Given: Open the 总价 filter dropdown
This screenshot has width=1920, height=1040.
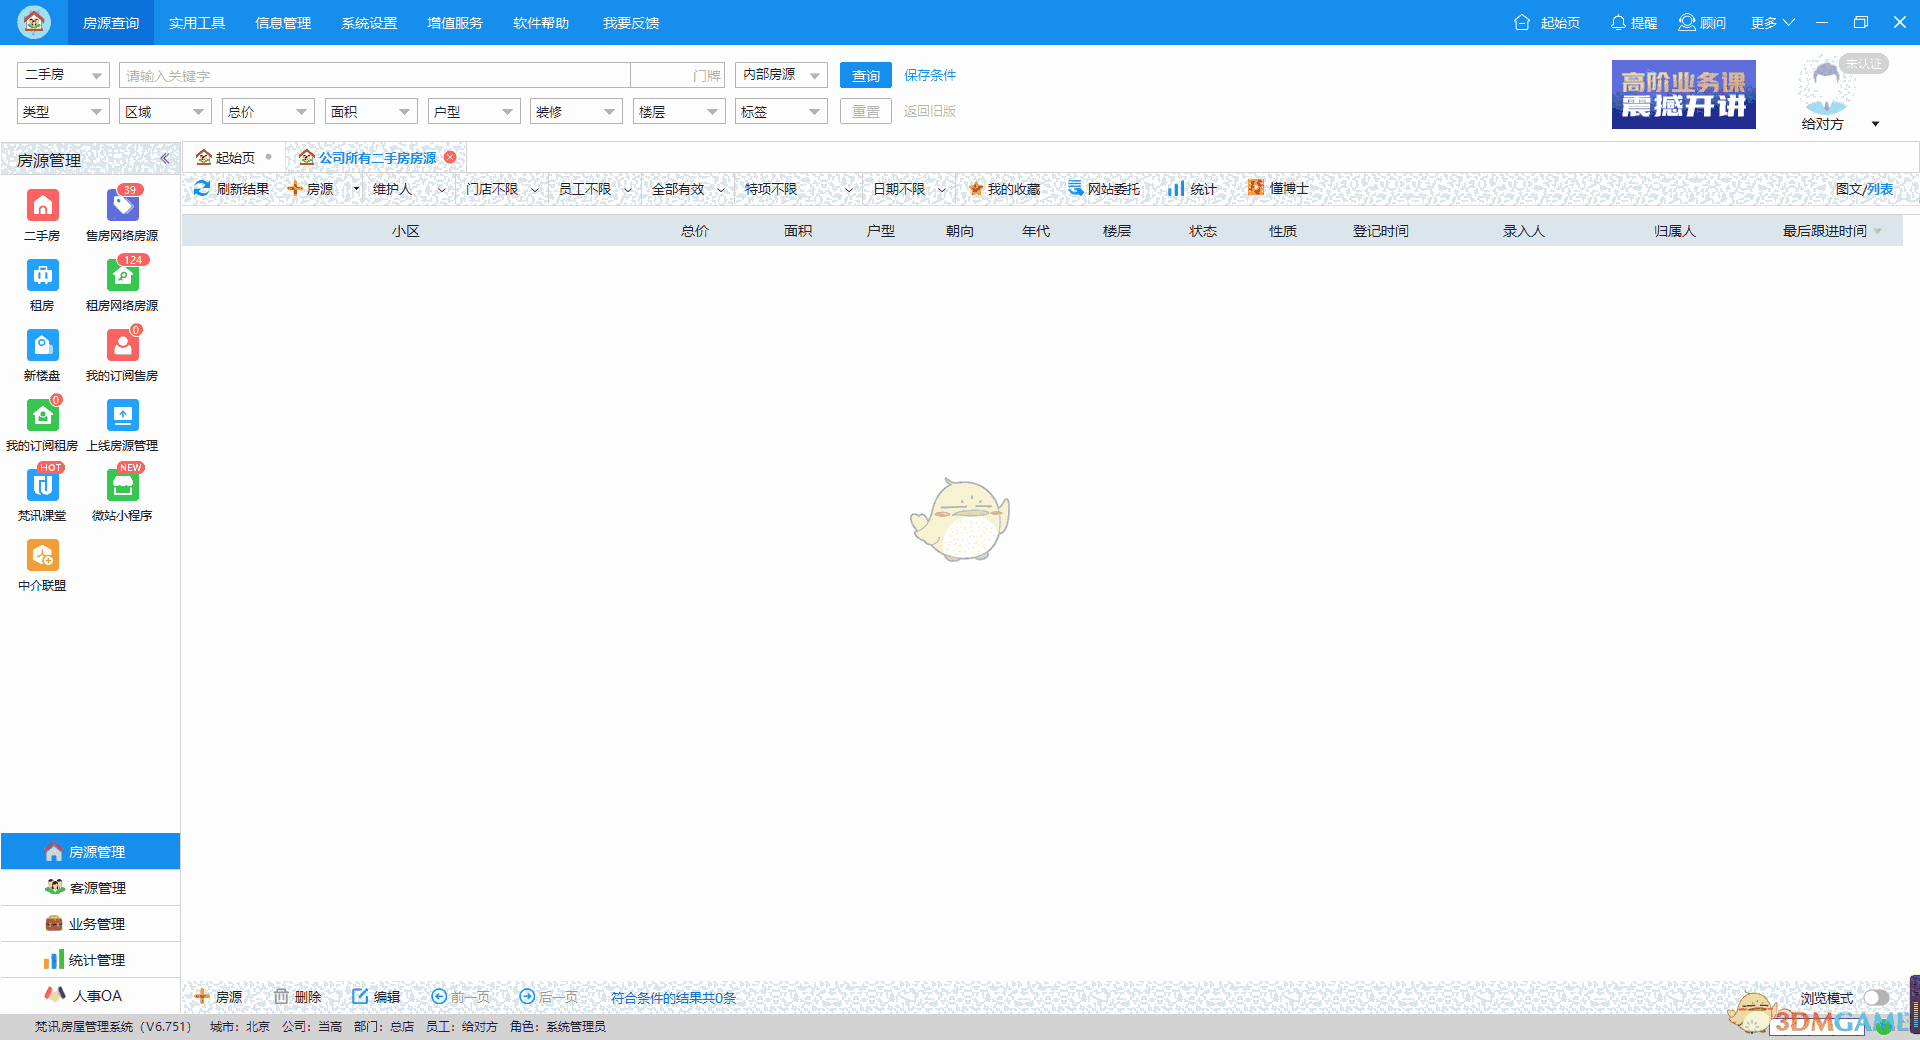Looking at the screenshot, I should 268,112.
